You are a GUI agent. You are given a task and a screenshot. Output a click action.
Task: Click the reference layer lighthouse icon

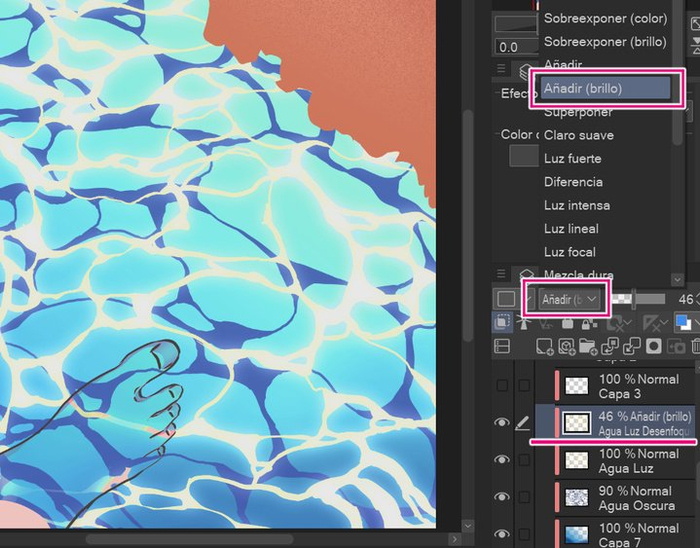[x=524, y=323]
